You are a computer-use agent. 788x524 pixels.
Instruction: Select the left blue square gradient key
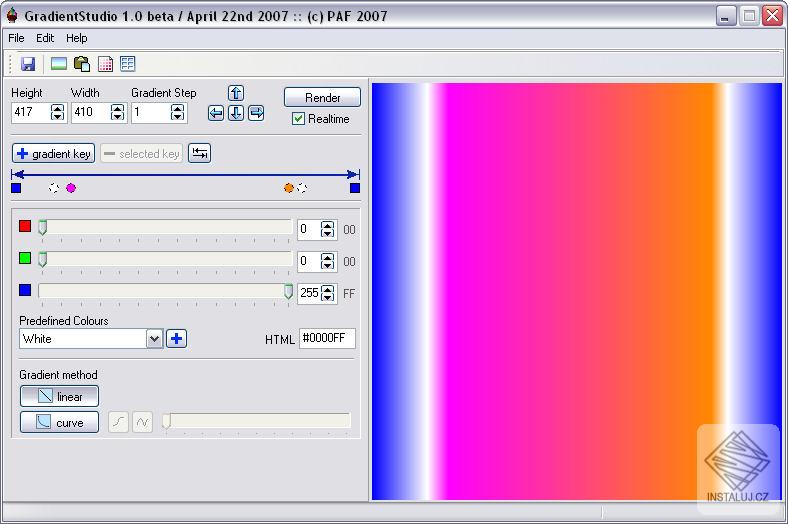coord(16,188)
